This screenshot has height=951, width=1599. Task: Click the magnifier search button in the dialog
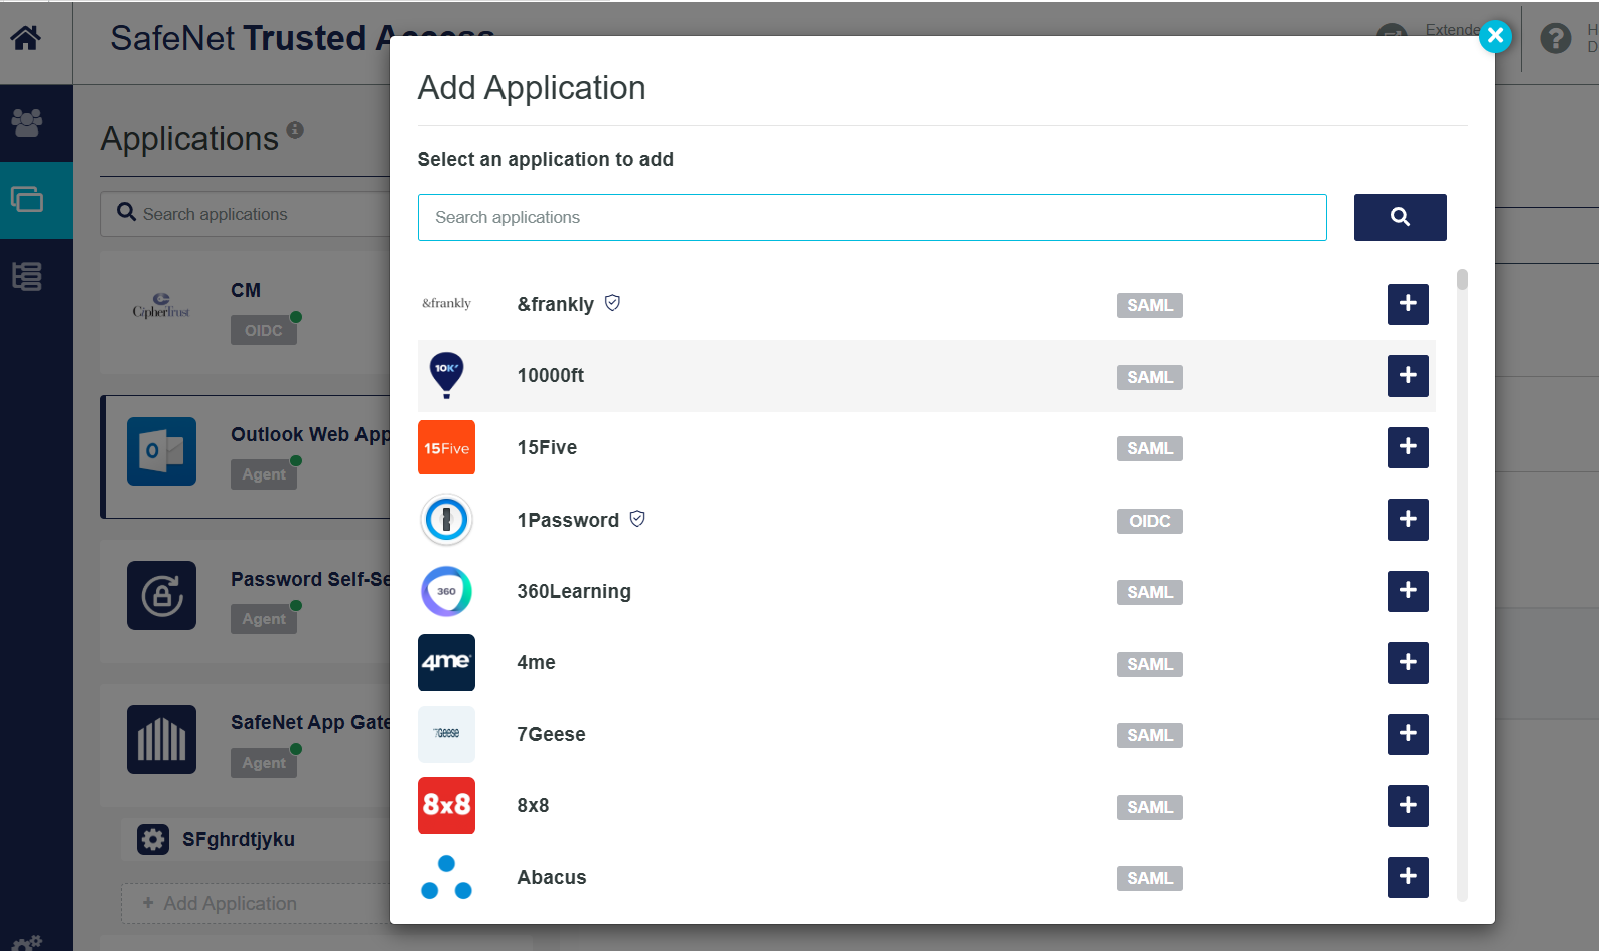point(1400,217)
